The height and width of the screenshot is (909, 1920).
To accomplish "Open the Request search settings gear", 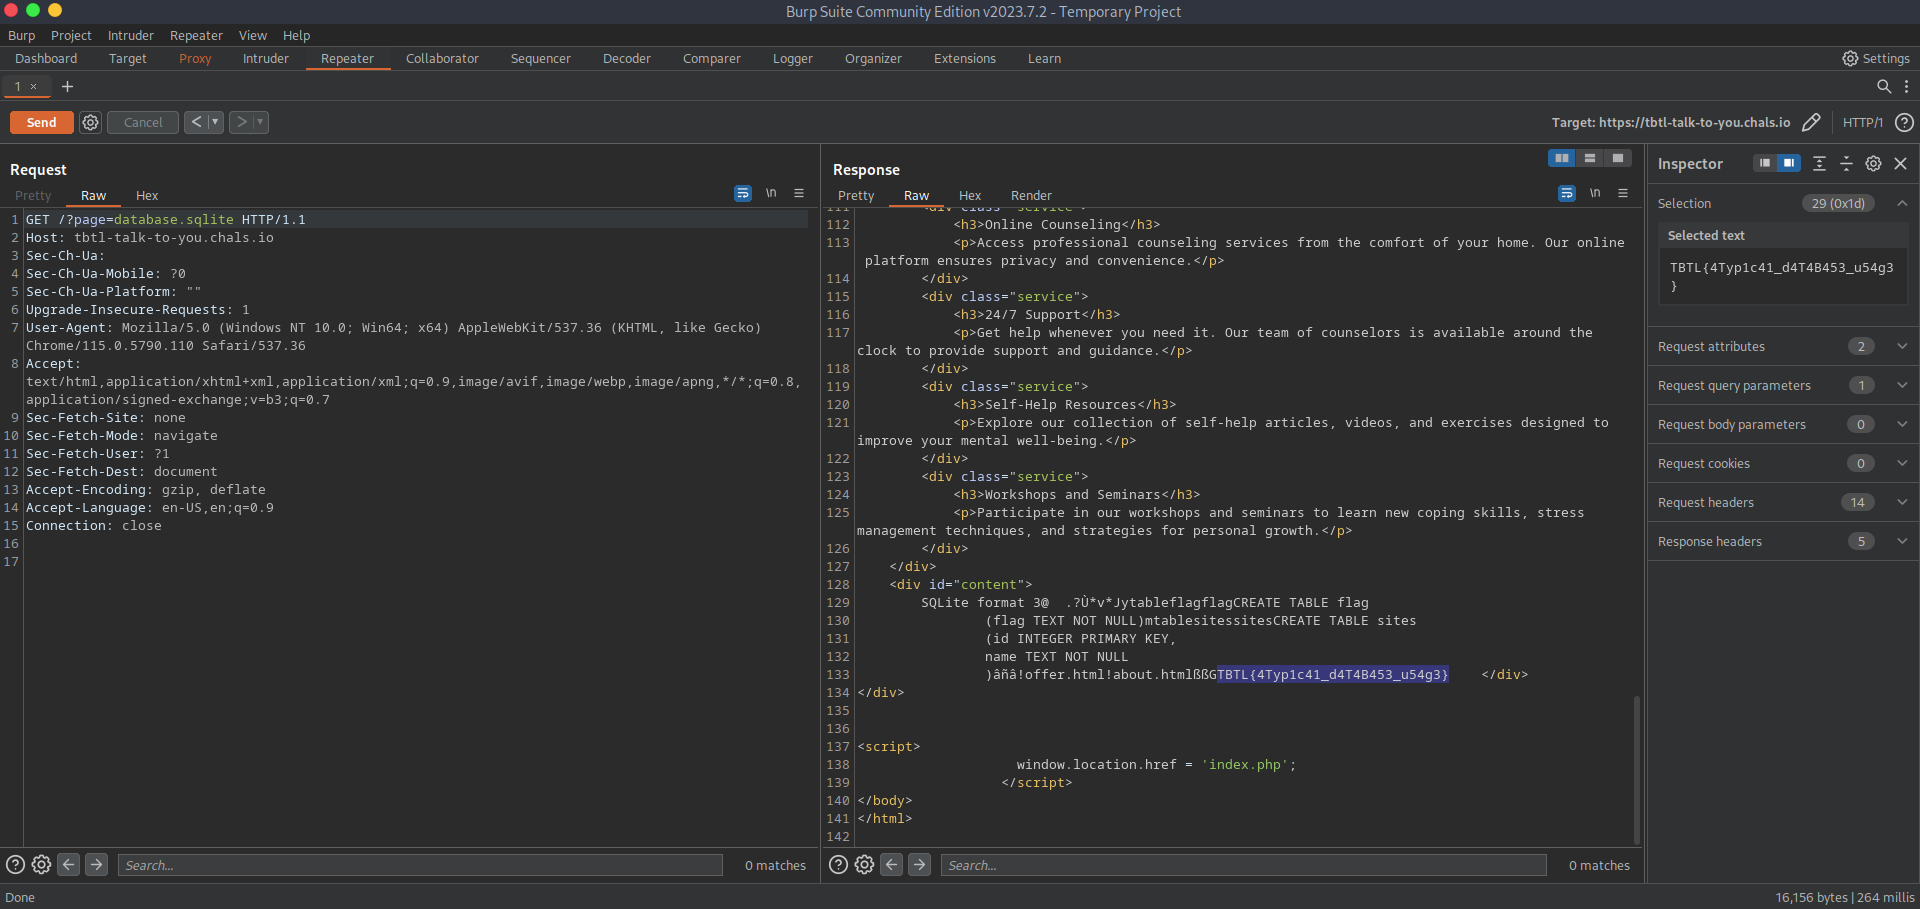I will (41, 864).
